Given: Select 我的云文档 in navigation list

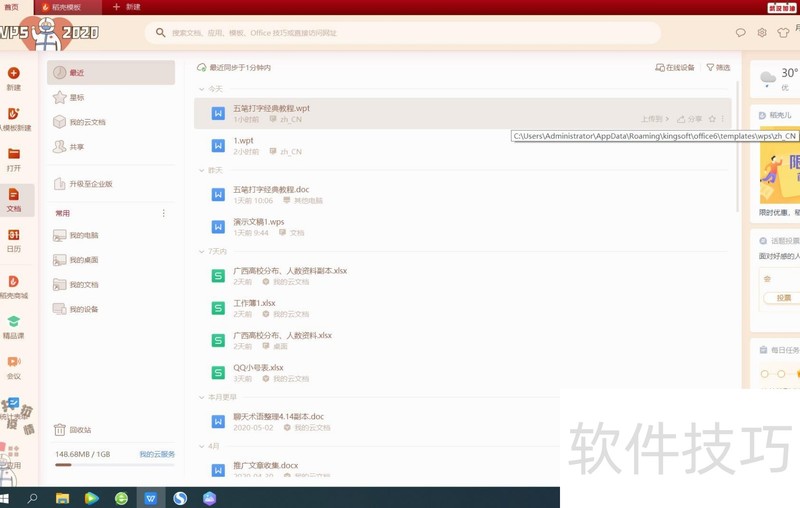Looking at the screenshot, I should point(111,122).
